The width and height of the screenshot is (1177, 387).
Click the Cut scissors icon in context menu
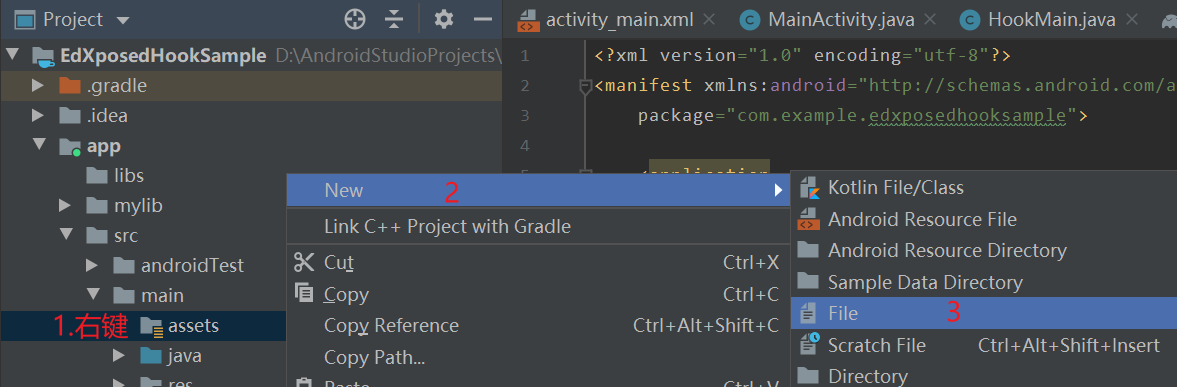[x=304, y=262]
